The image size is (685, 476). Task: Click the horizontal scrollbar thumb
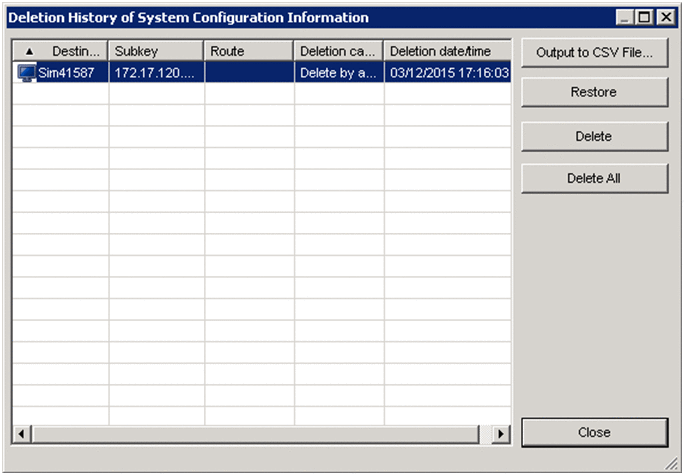tap(255, 435)
